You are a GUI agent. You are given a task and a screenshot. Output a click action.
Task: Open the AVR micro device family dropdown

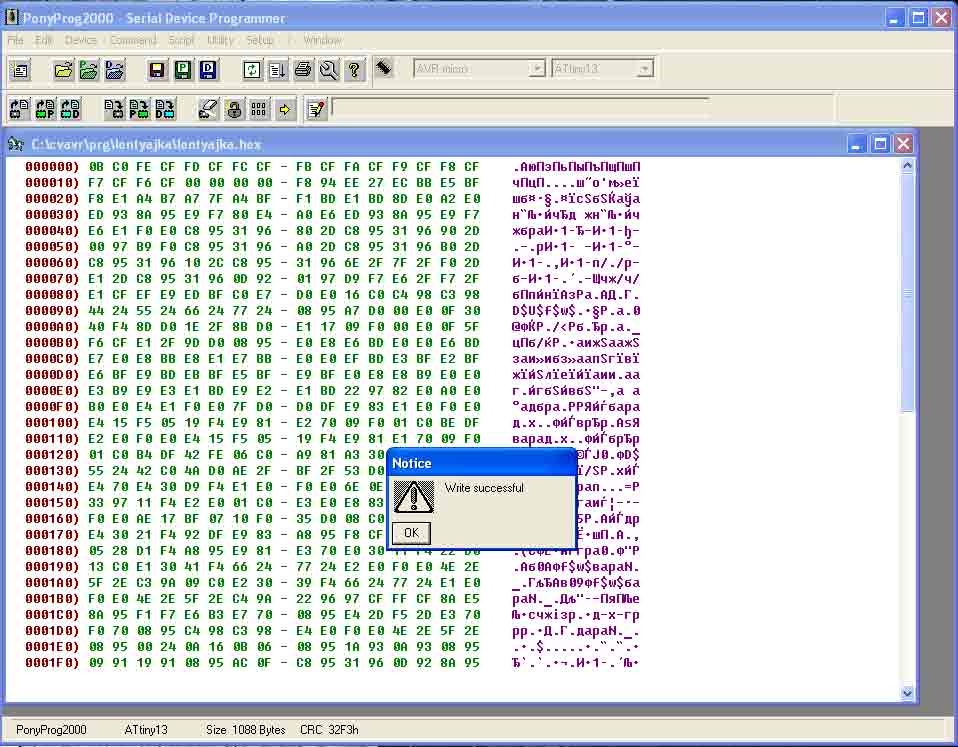point(536,69)
